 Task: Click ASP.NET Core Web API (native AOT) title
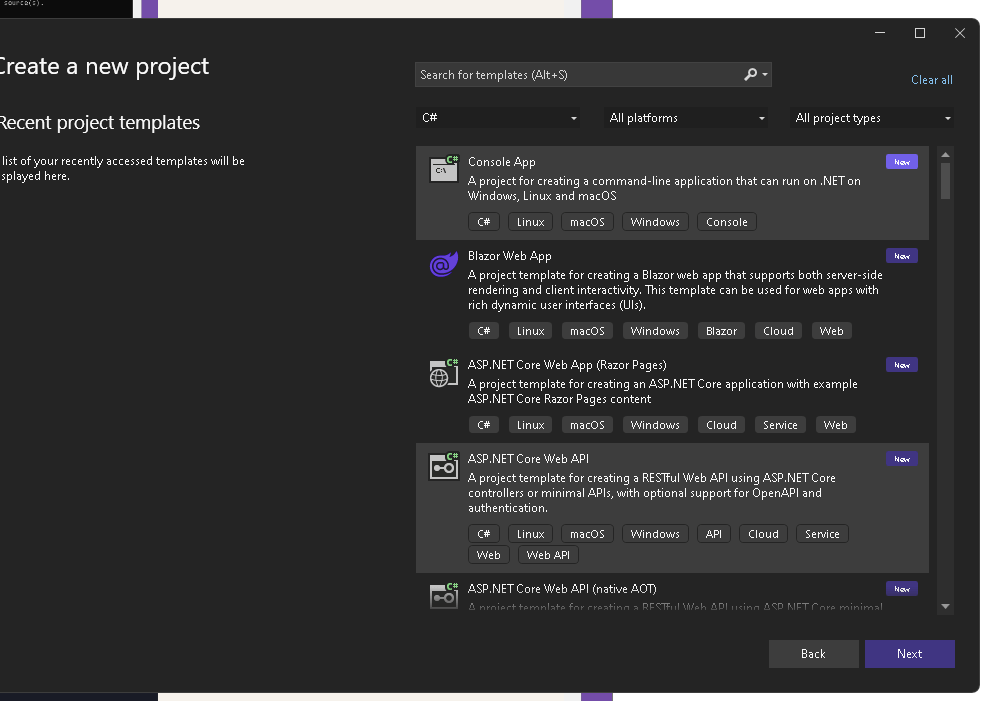(x=562, y=589)
